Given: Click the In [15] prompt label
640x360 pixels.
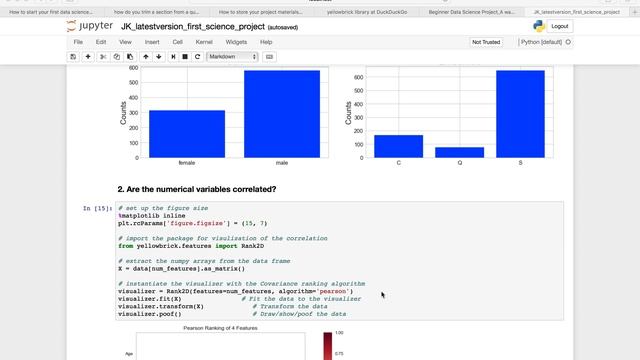Looking at the screenshot, I should coord(98,208).
